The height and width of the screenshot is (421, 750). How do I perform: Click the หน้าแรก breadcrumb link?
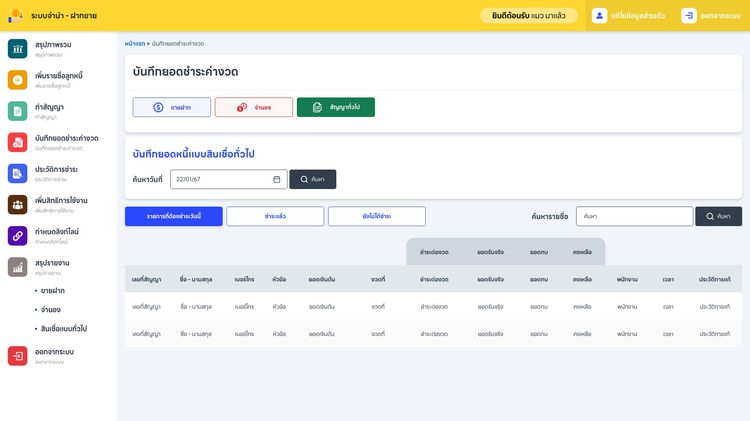pyautogui.click(x=134, y=44)
